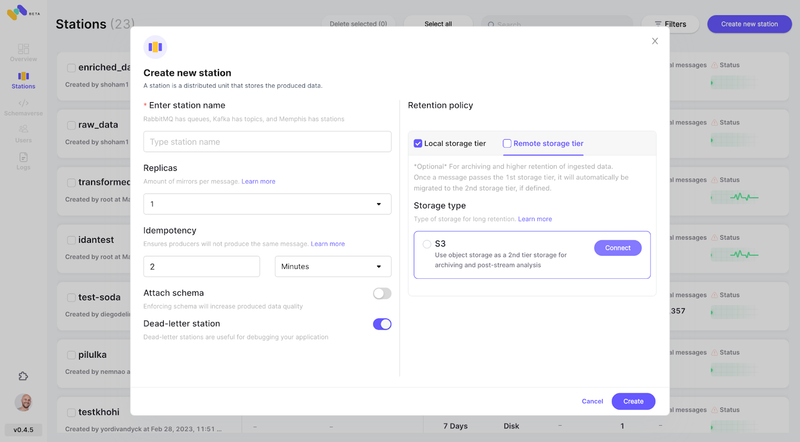Open the Overview page in sidebar

23,52
